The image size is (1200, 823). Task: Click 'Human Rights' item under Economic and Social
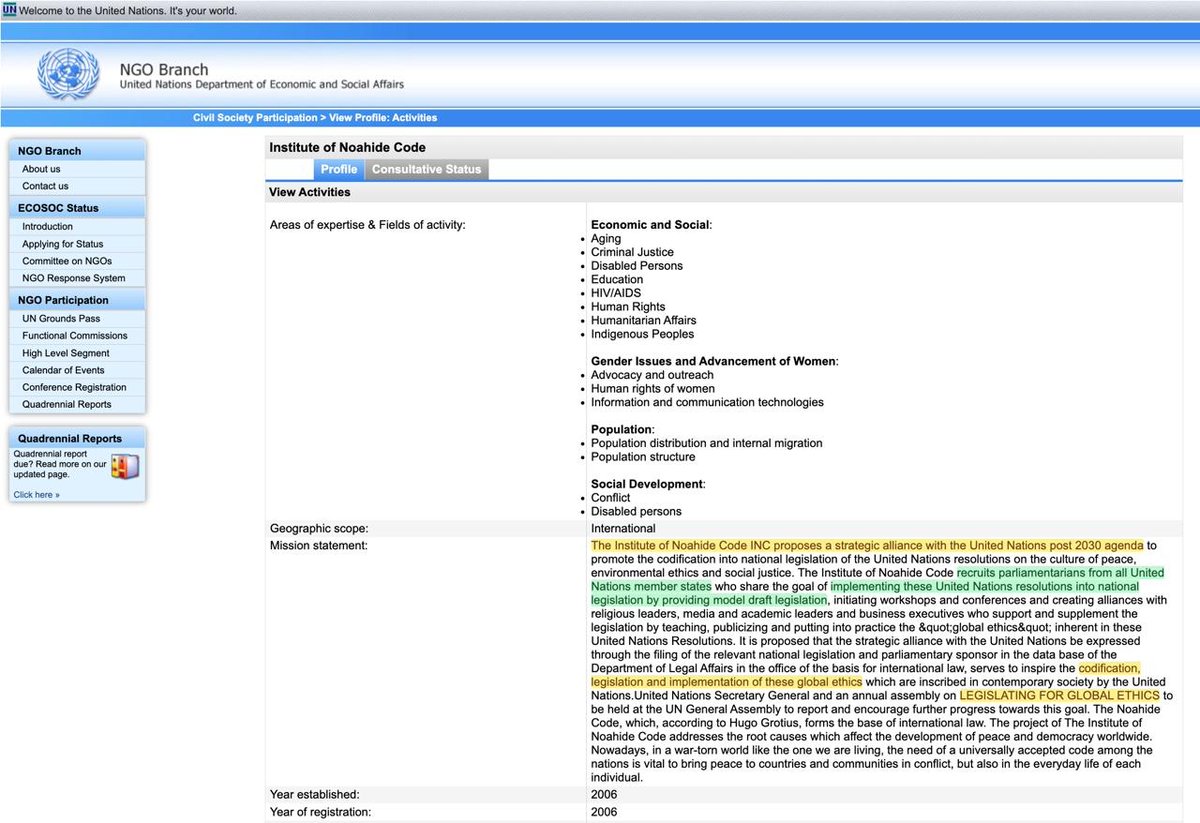[x=628, y=307]
